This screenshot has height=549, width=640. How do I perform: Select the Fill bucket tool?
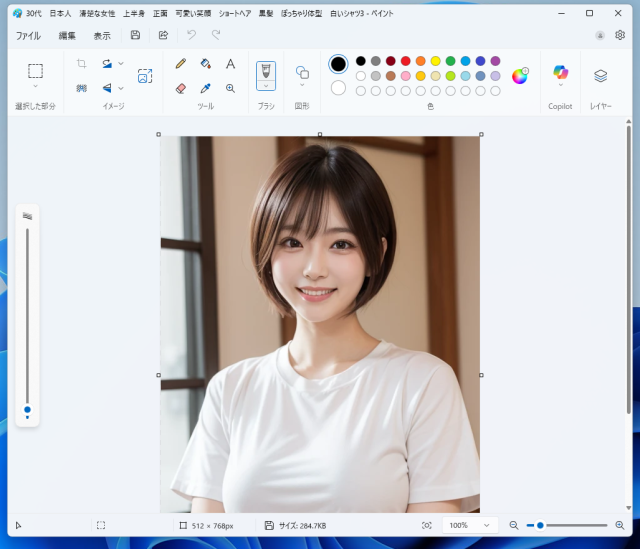(x=206, y=63)
